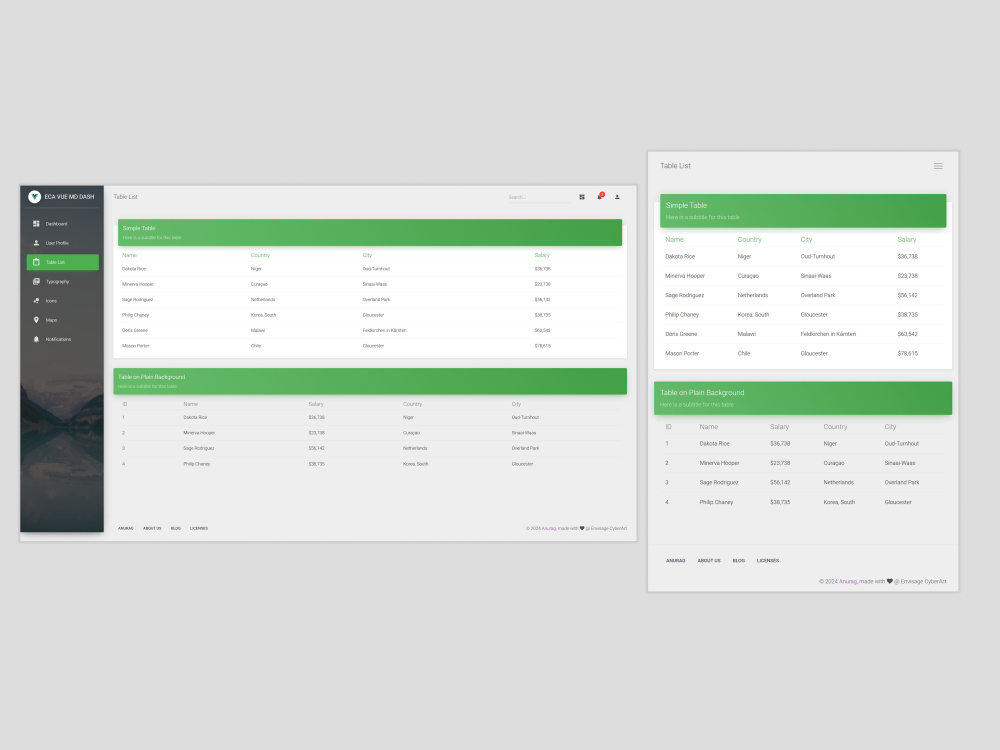The image size is (1000, 750).
Task: Open the notification bell with red badge
Action: coord(601,197)
